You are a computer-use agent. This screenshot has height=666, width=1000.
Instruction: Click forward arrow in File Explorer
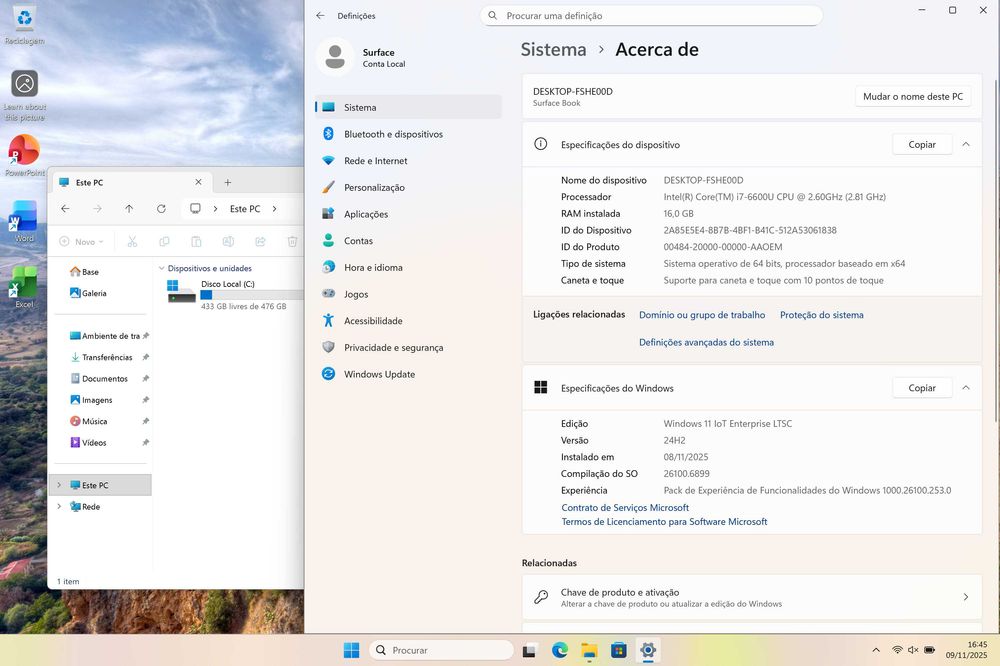(97, 209)
